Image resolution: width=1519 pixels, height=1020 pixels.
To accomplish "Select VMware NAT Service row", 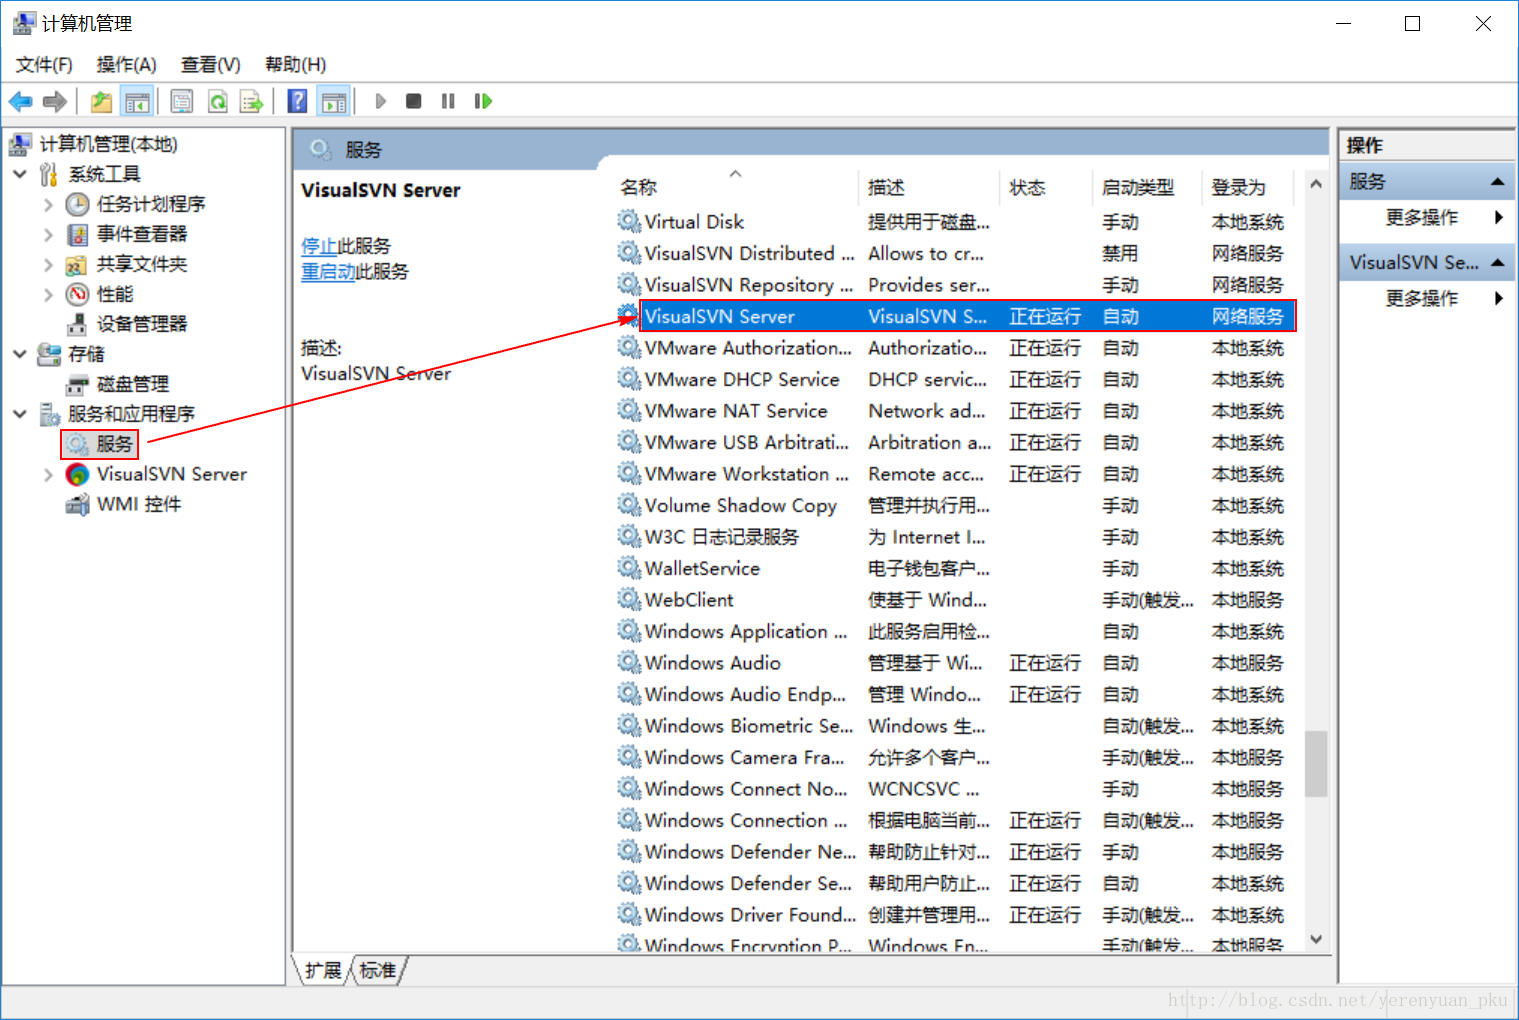I will (x=957, y=411).
